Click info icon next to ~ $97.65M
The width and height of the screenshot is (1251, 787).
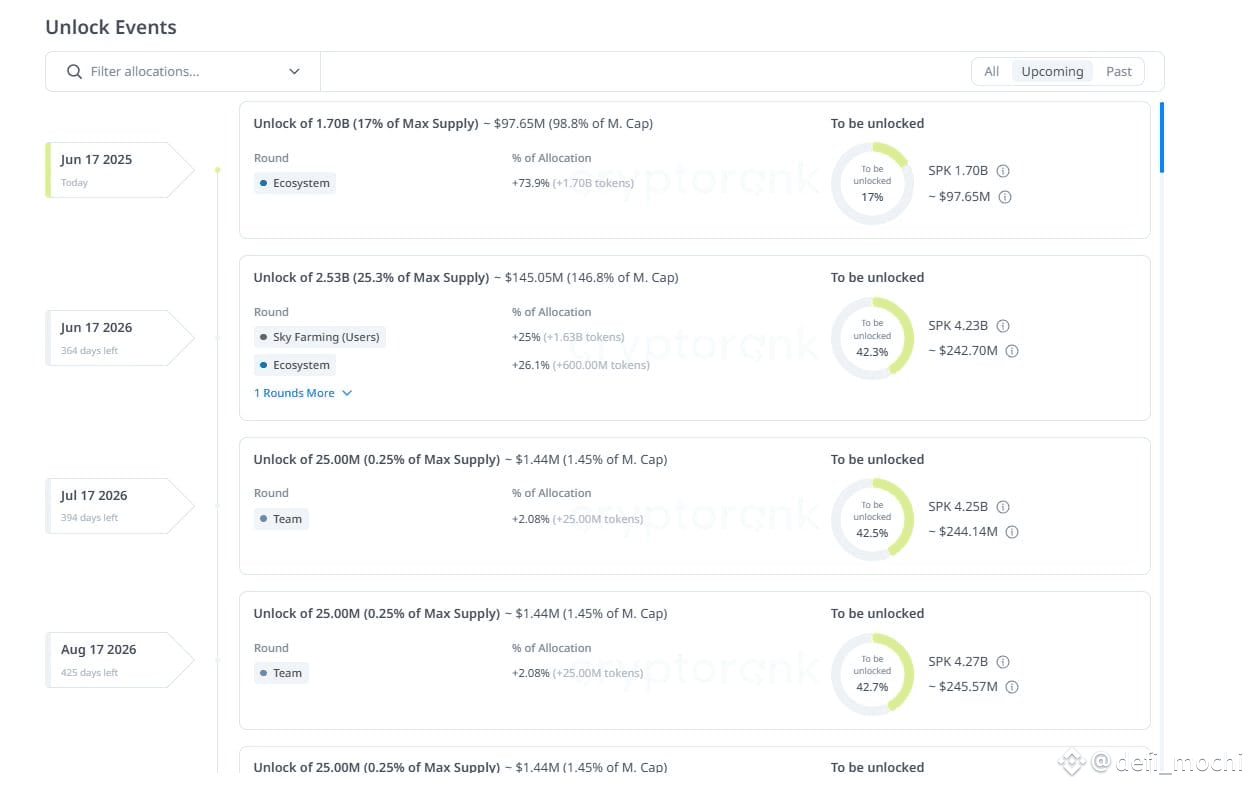click(x=1005, y=197)
